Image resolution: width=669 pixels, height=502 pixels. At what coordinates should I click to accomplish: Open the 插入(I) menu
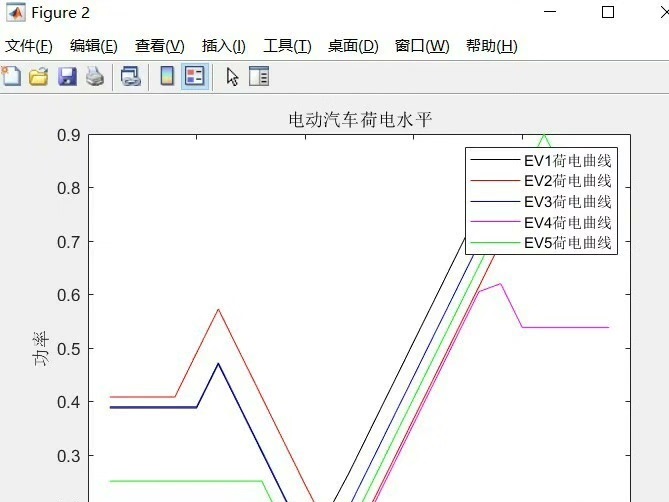pos(224,46)
